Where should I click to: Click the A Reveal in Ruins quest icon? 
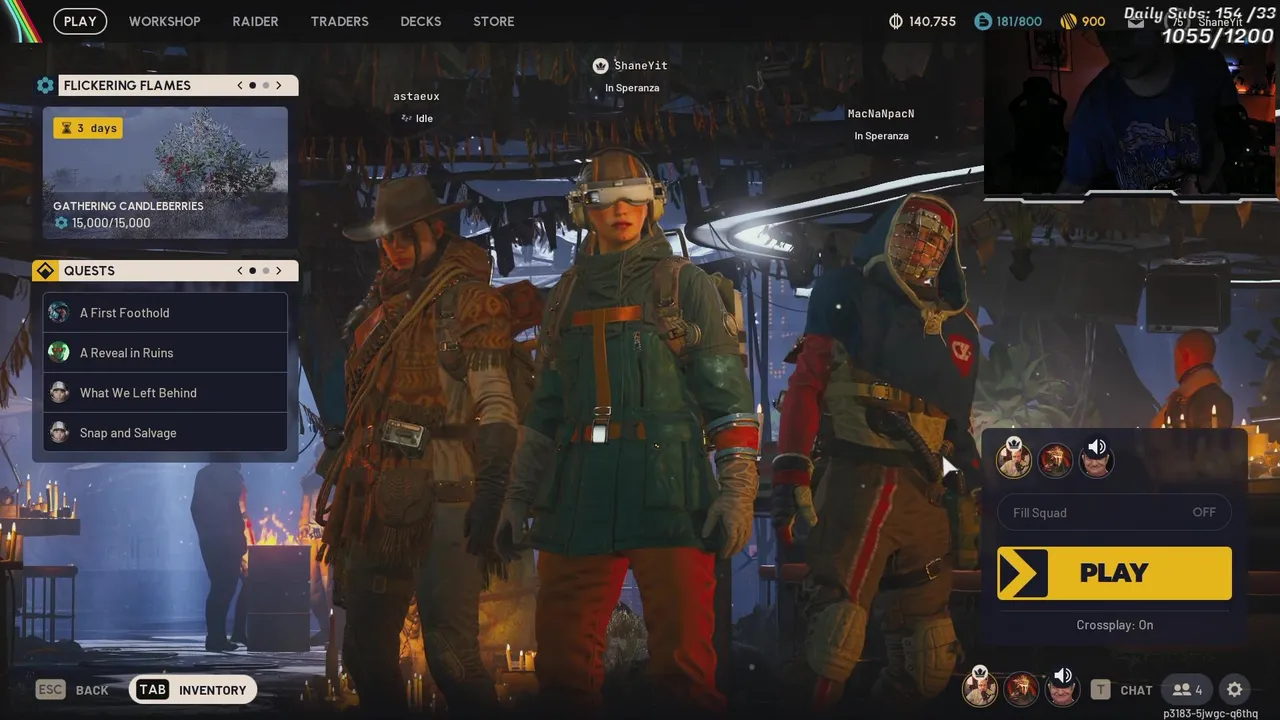(x=59, y=352)
